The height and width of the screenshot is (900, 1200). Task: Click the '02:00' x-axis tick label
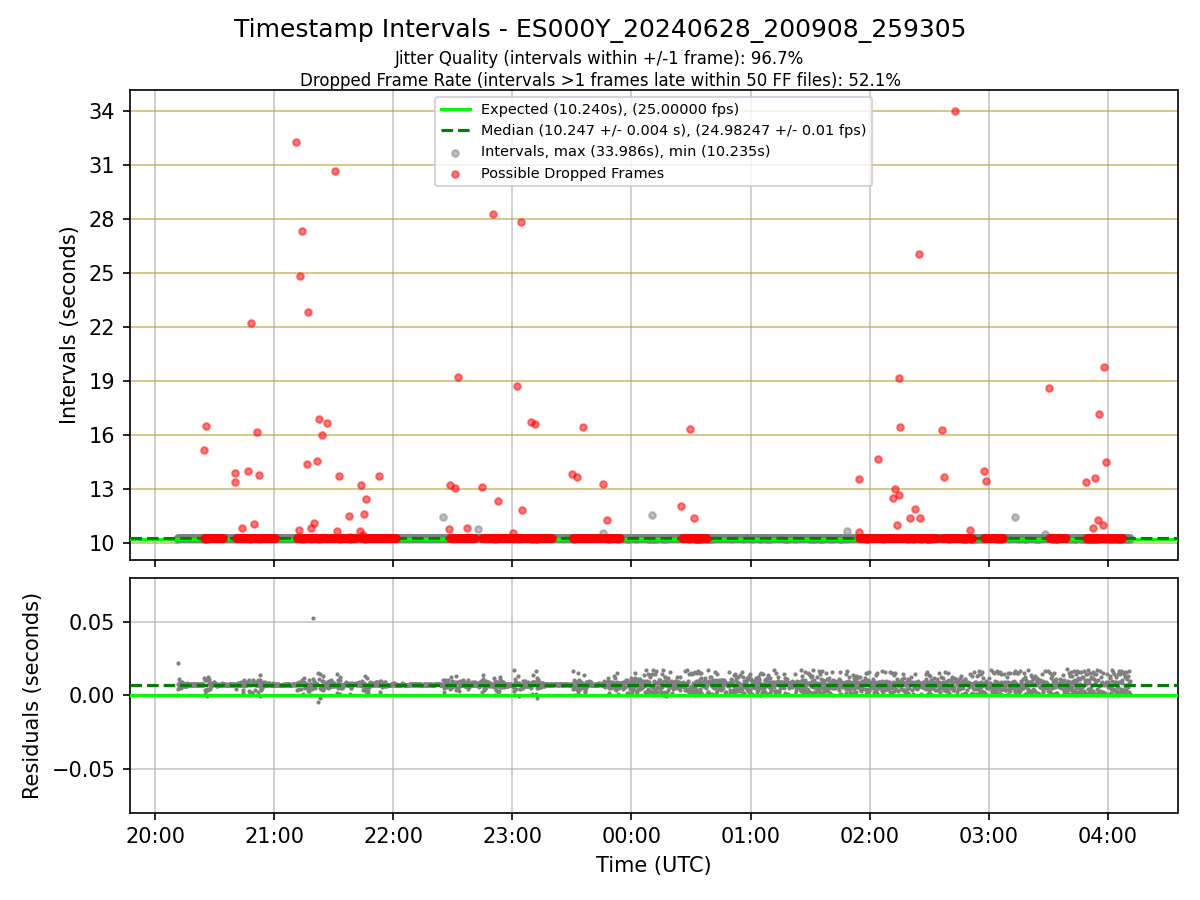(x=870, y=835)
